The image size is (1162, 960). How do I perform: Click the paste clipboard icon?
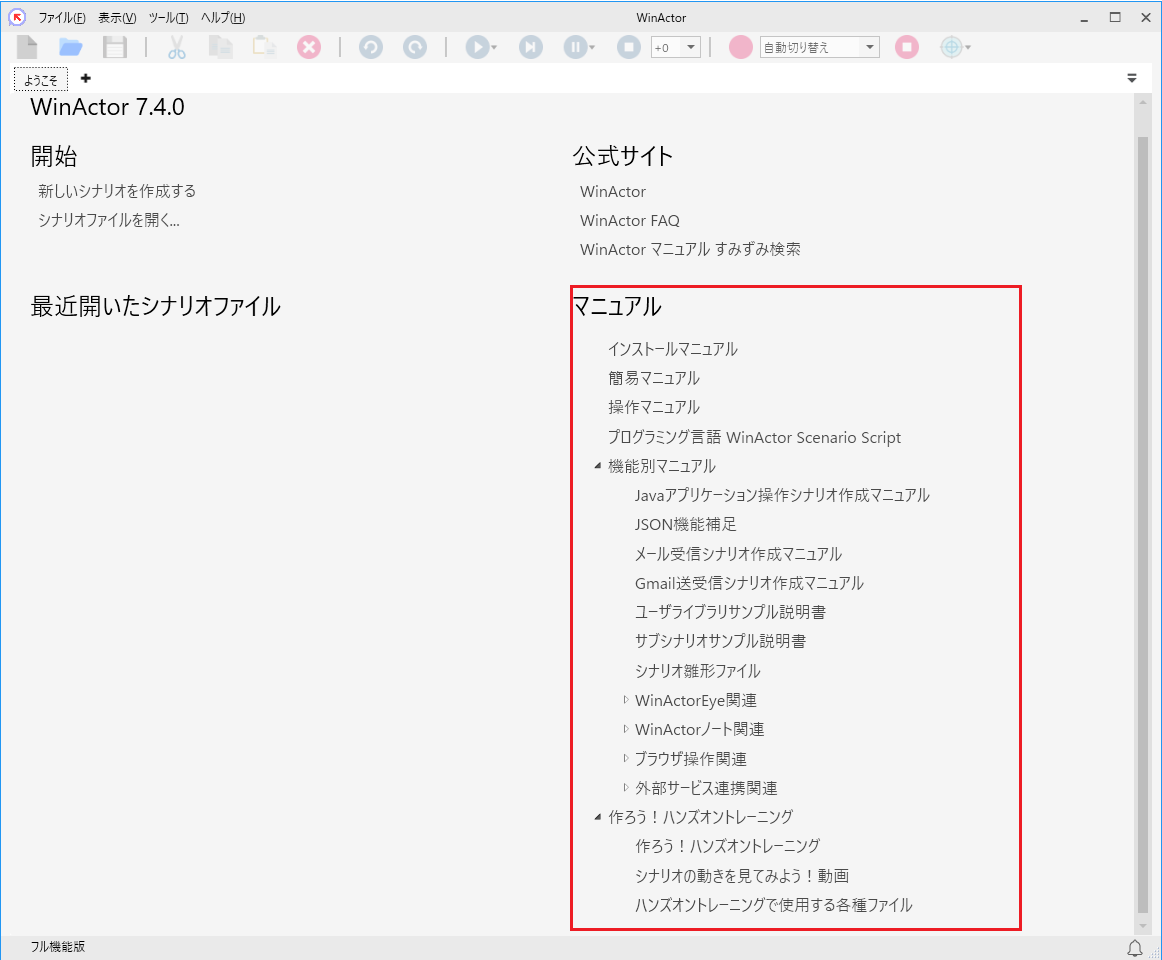(264, 47)
